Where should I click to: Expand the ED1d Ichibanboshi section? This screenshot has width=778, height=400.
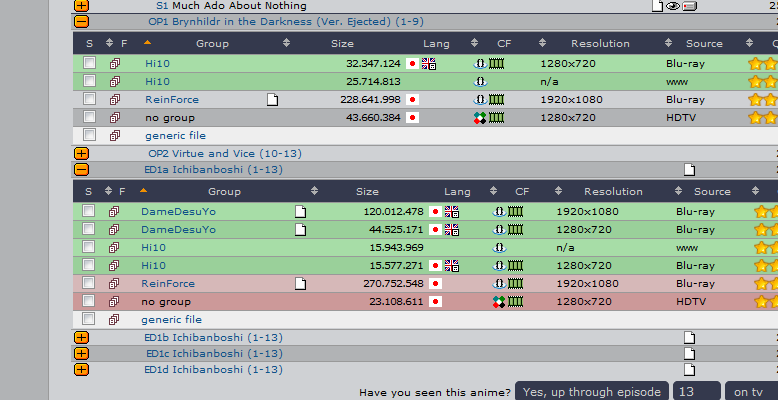tap(81, 370)
